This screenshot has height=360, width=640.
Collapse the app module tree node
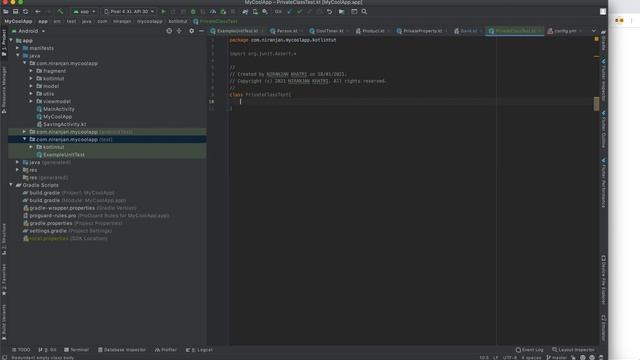(x=11, y=40)
